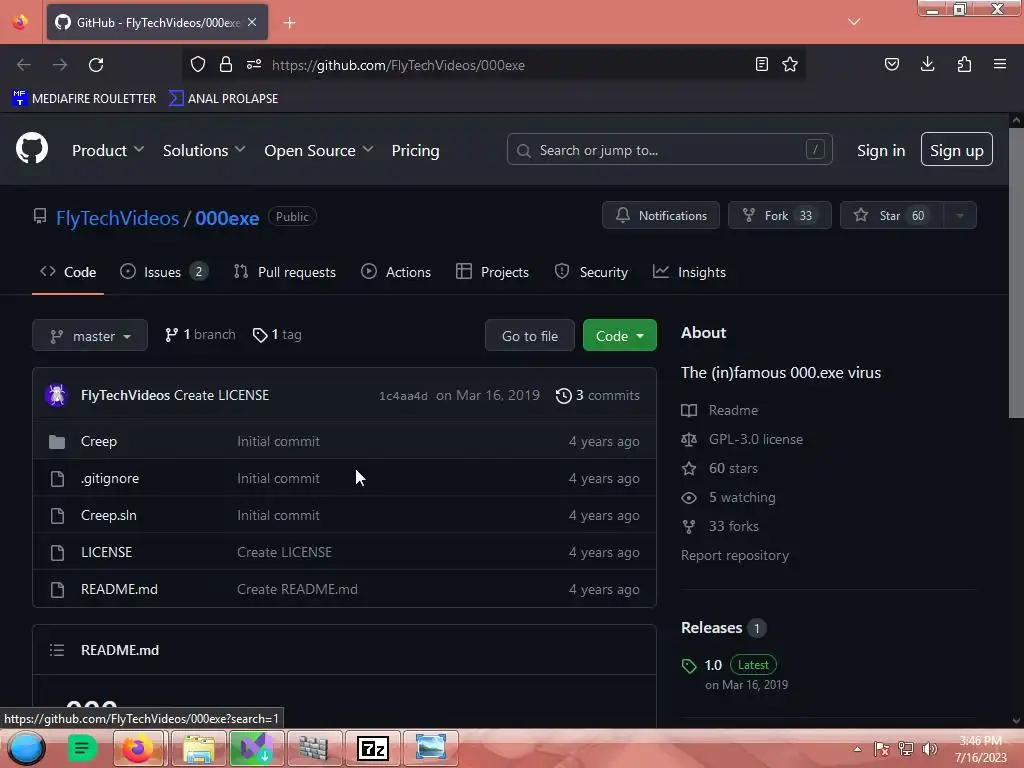The width and height of the screenshot is (1024, 768).
Task: Open the 000exe repository name link
Action: point(227,218)
